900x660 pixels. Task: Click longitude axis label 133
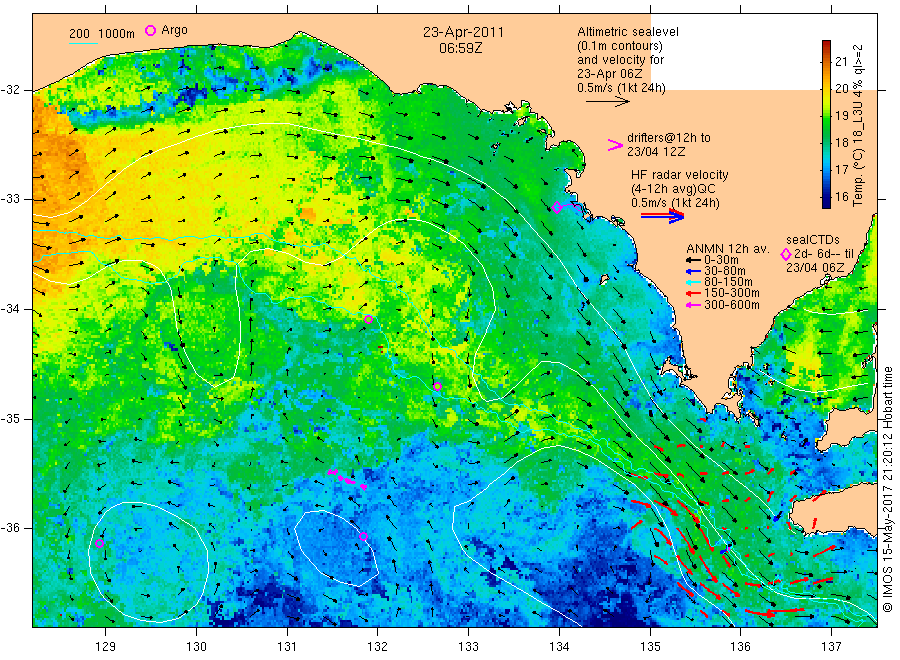(x=468, y=647)
